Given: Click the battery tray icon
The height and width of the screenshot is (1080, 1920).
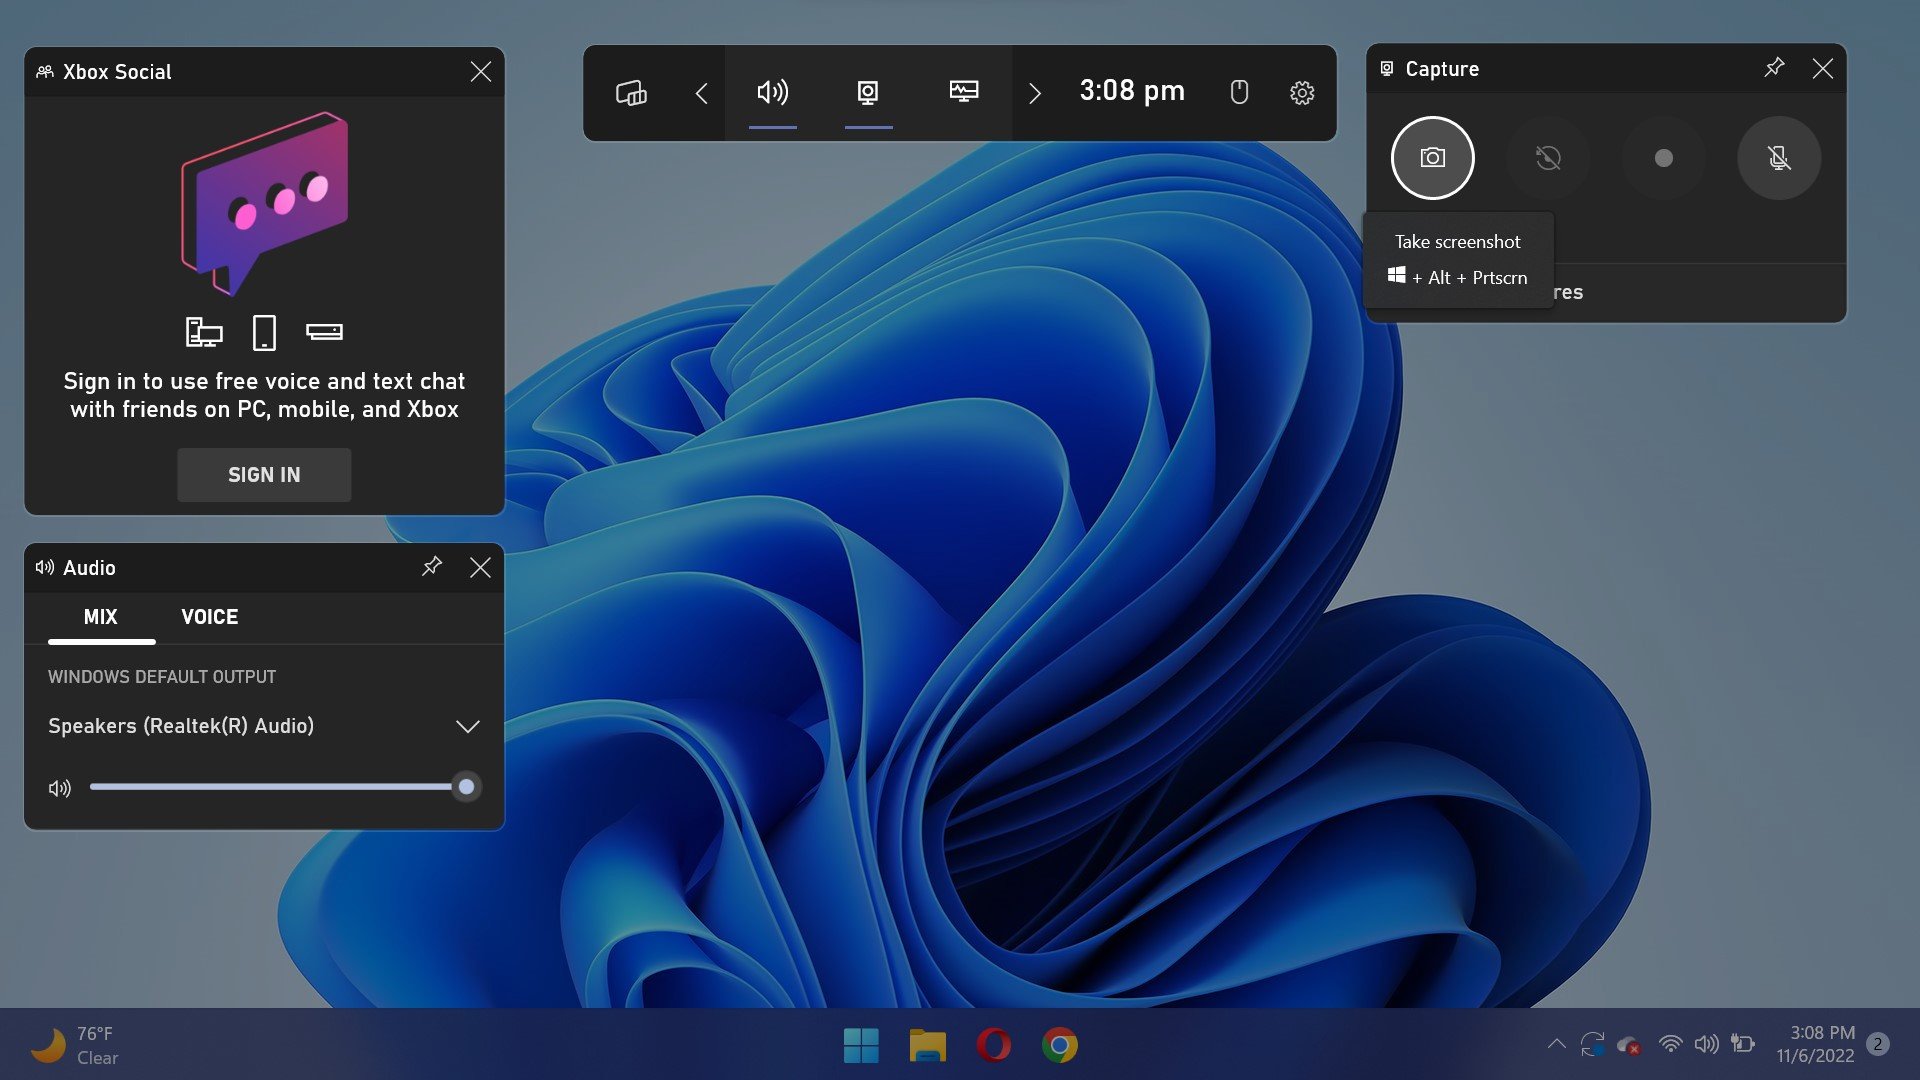Looking at the screenshot, I should (1743, 1044).
